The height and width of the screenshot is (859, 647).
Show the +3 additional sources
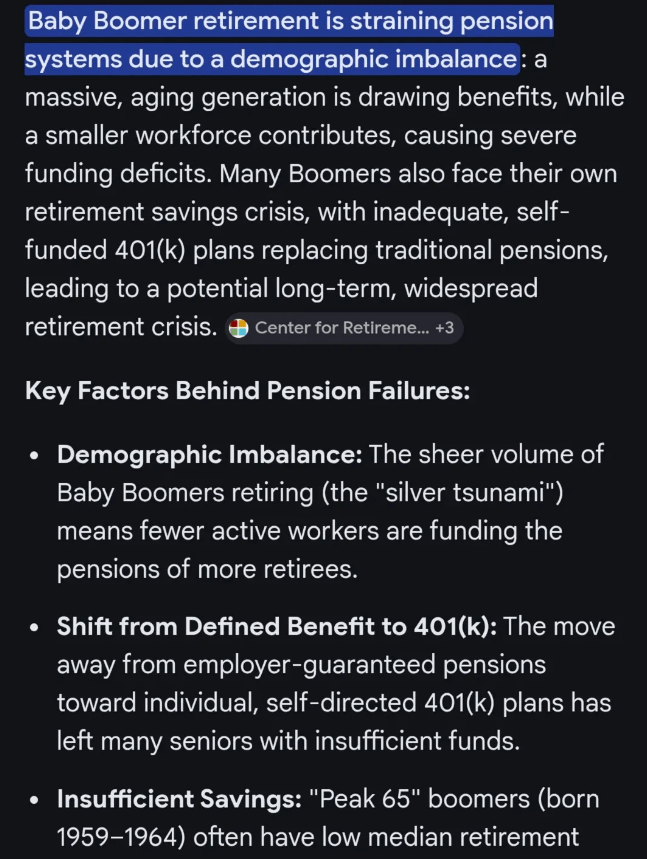(x=446, y=327)
